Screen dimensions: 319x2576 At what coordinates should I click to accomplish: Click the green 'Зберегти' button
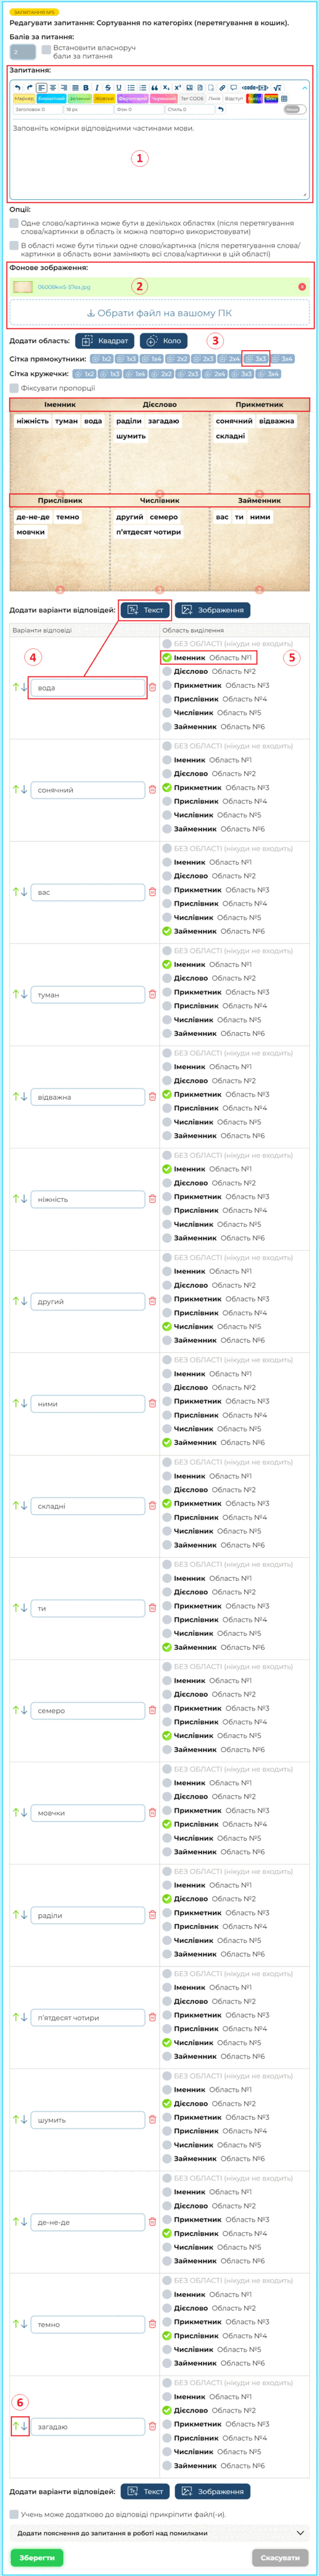click(x=37, y=2558)
